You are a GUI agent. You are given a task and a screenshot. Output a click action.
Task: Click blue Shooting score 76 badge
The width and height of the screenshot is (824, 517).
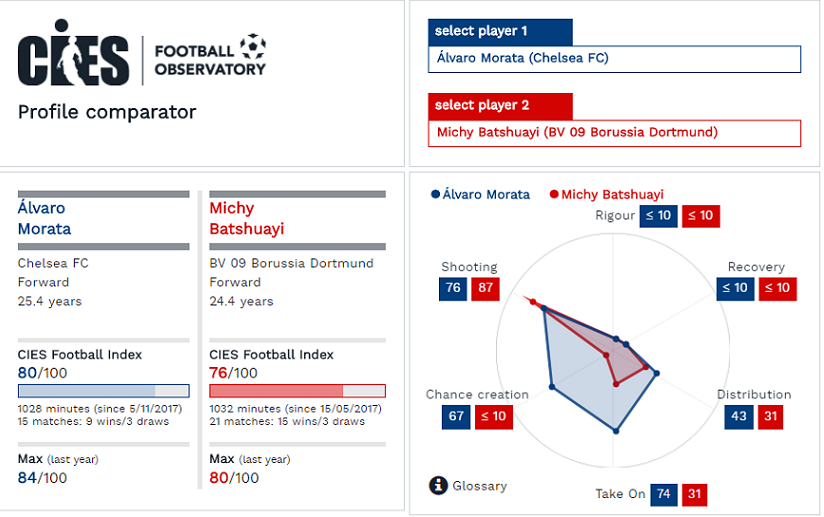pos(453,288)
